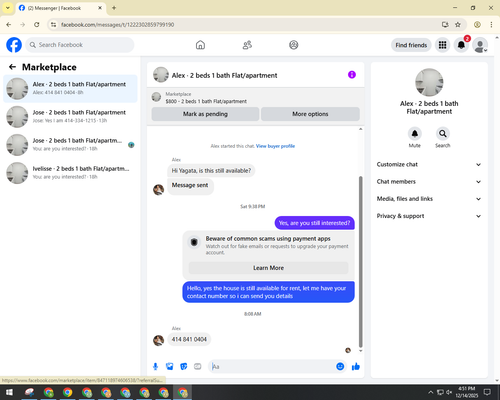Image resolution: width=500 pixels, height=400 pixels.
Task: Open the purple conversation information icon
Action: point(352,75)
